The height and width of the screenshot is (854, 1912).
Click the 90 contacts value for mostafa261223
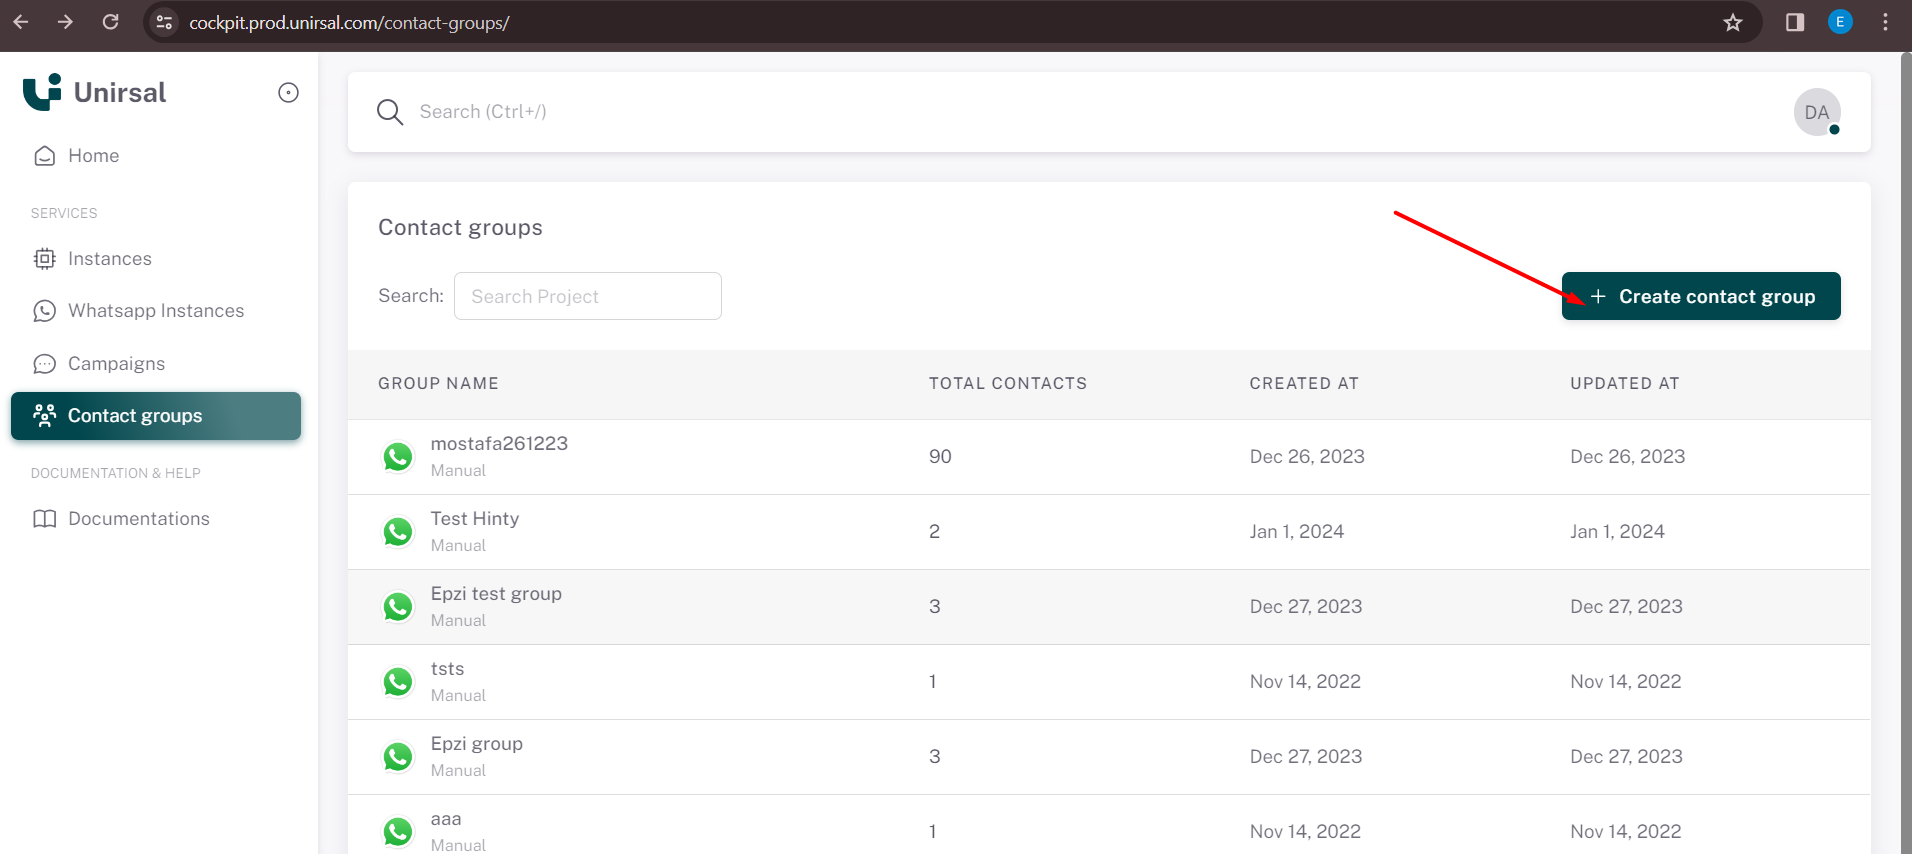pos(940,457)
